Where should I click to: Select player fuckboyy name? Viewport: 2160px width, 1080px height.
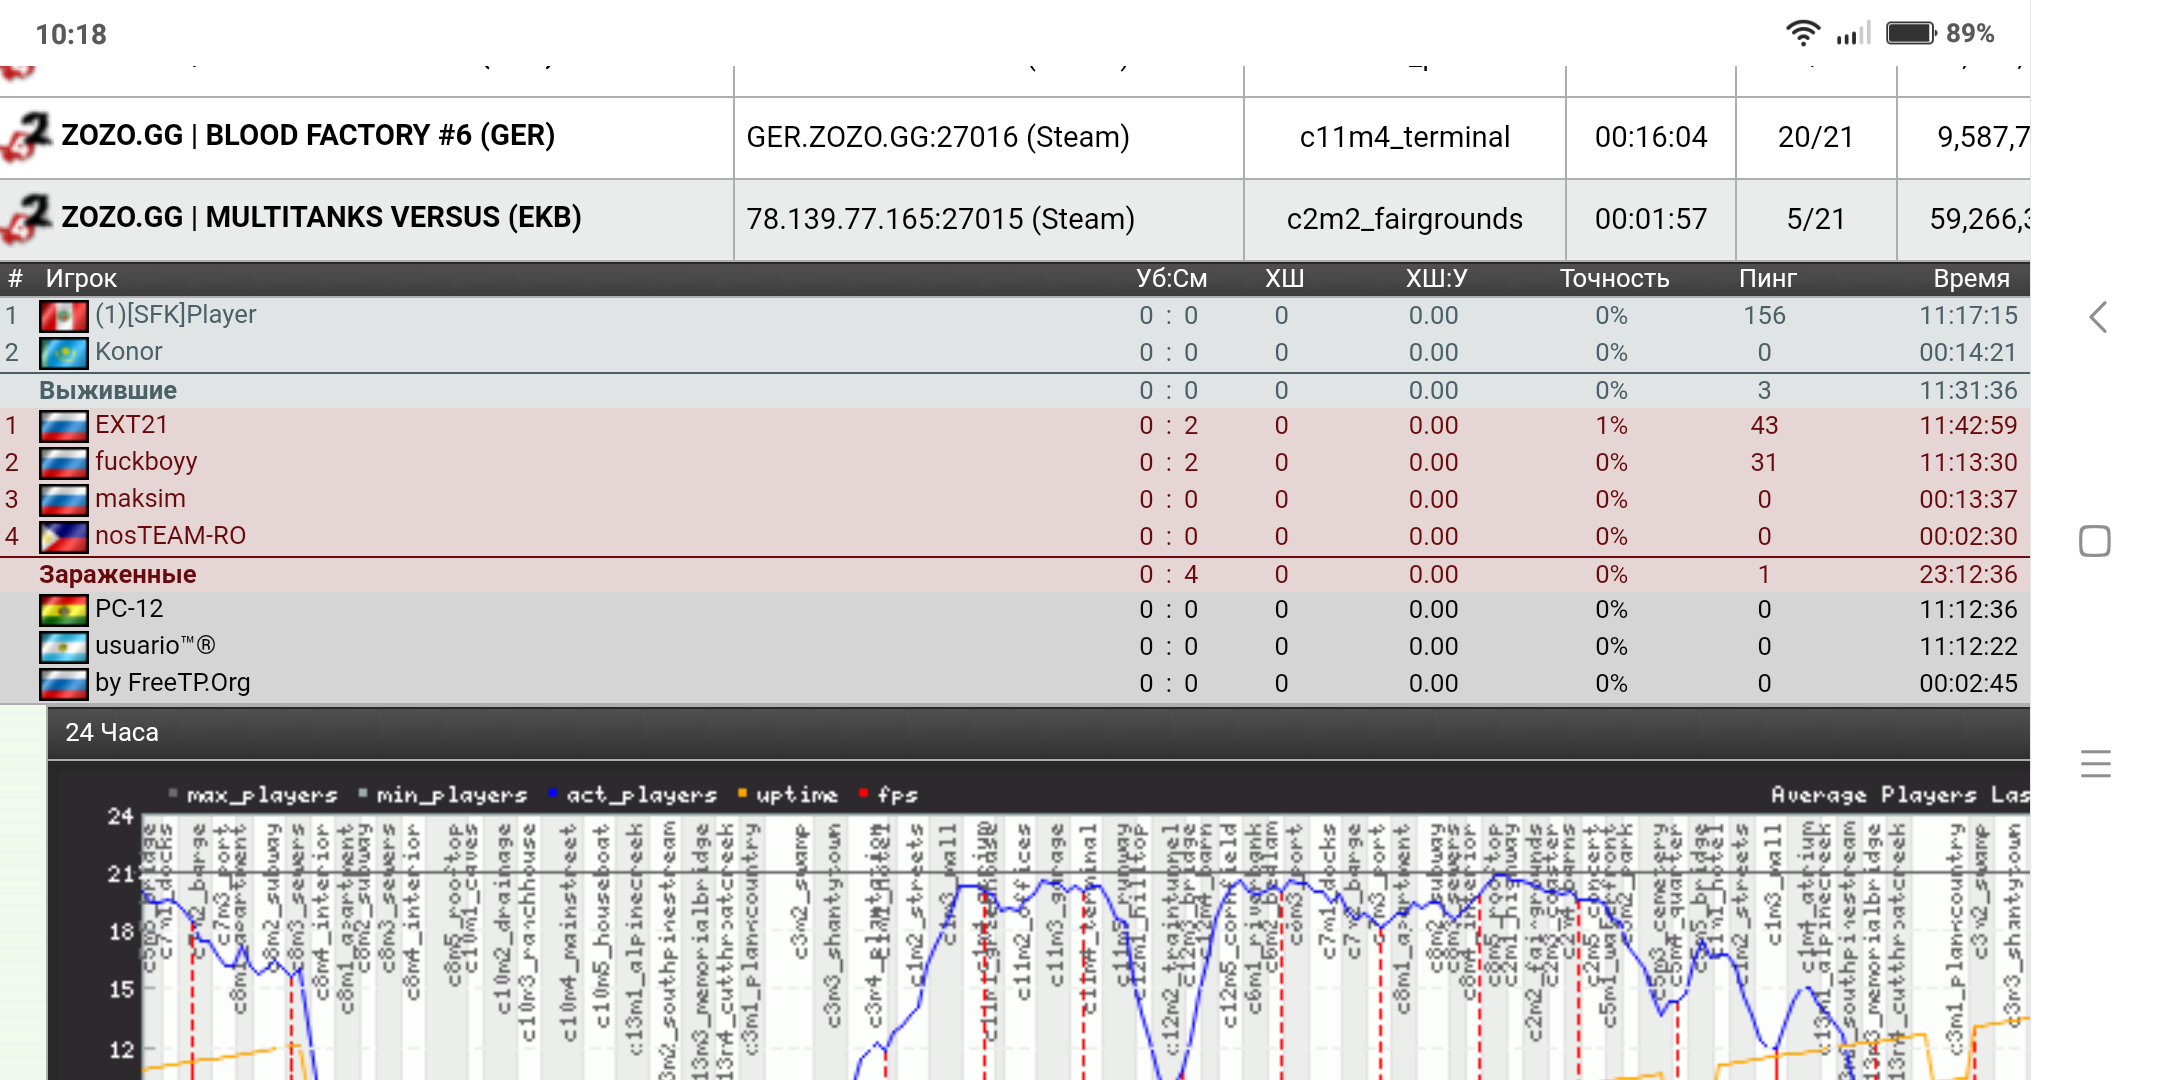[146, 462]
